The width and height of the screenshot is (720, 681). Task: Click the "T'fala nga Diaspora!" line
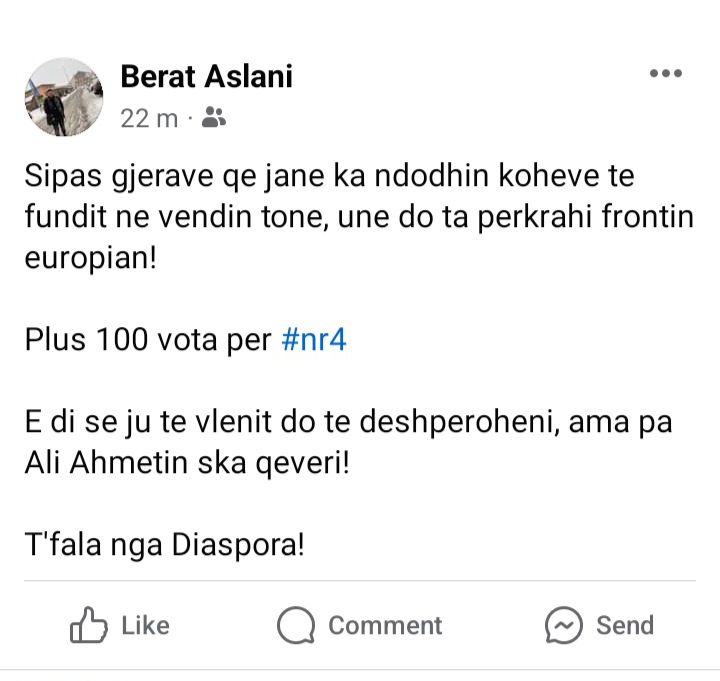pos(164,545)
